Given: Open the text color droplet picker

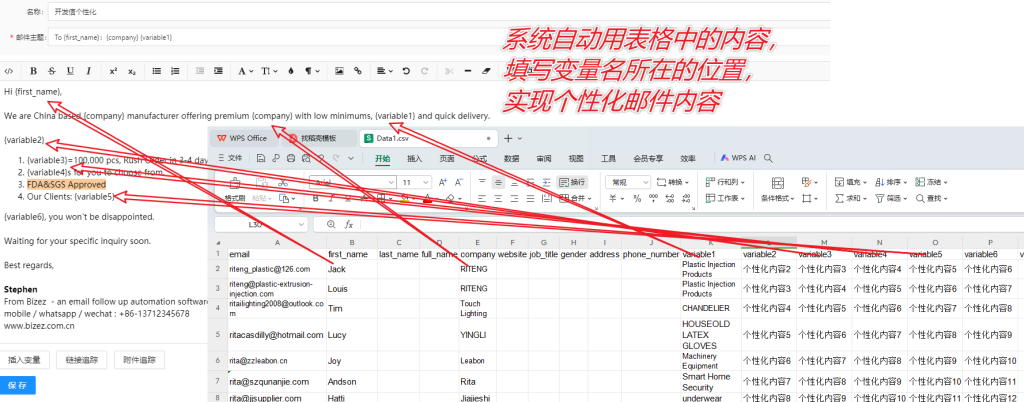Looking at the screenshot, I should tap(291, 71).
